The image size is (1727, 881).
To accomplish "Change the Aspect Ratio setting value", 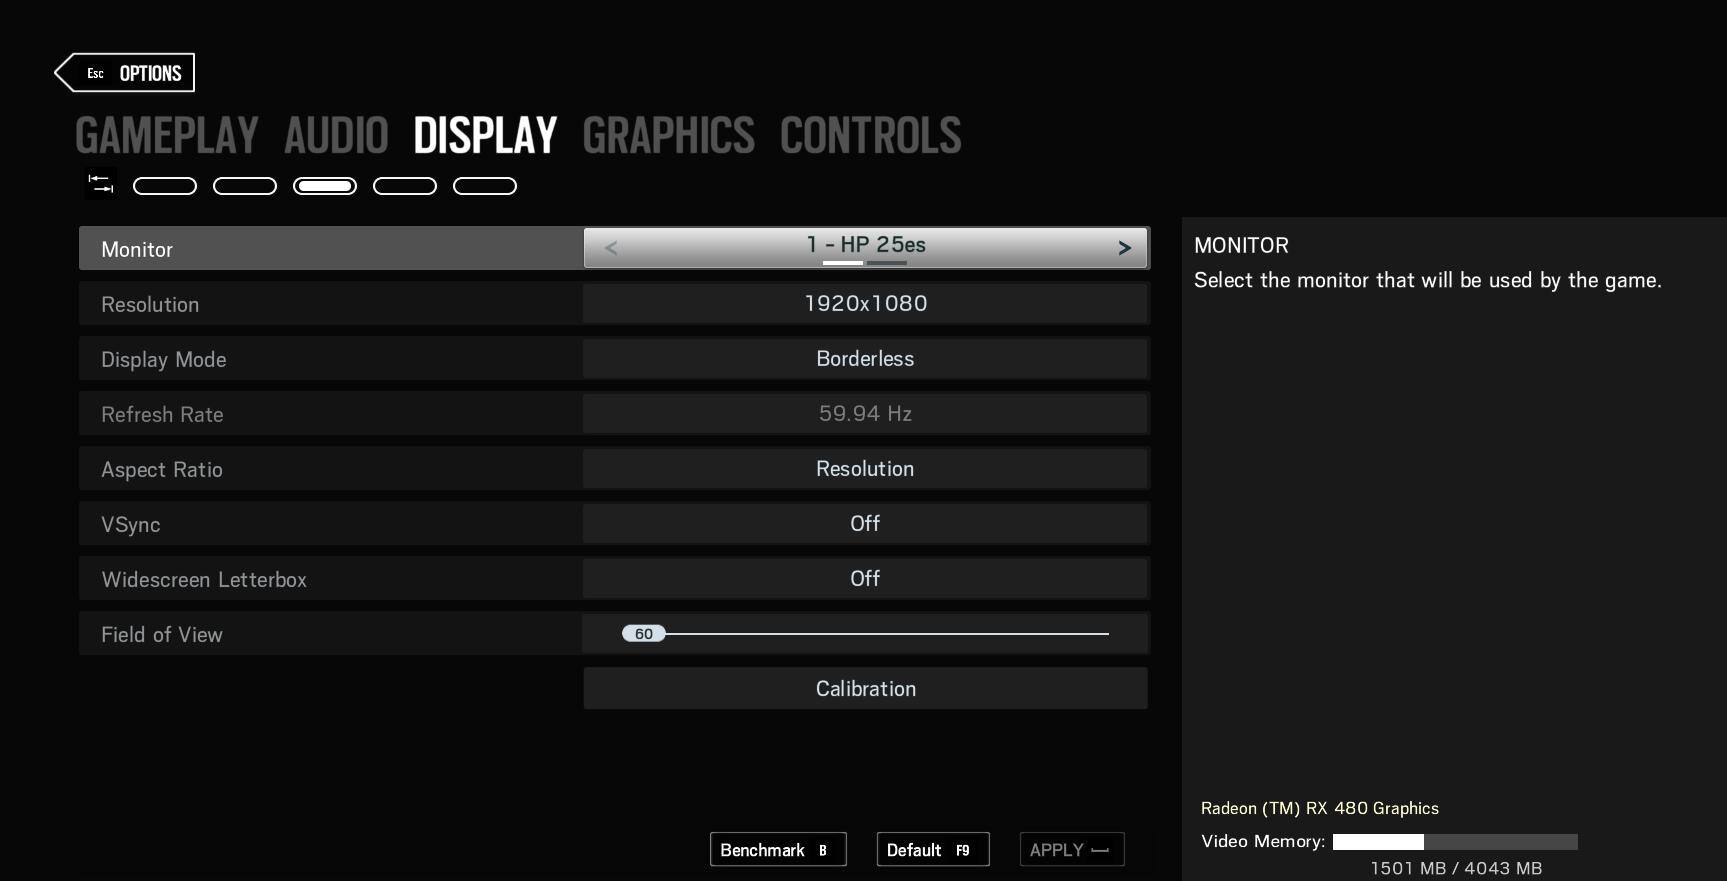I will click(865, 469).
